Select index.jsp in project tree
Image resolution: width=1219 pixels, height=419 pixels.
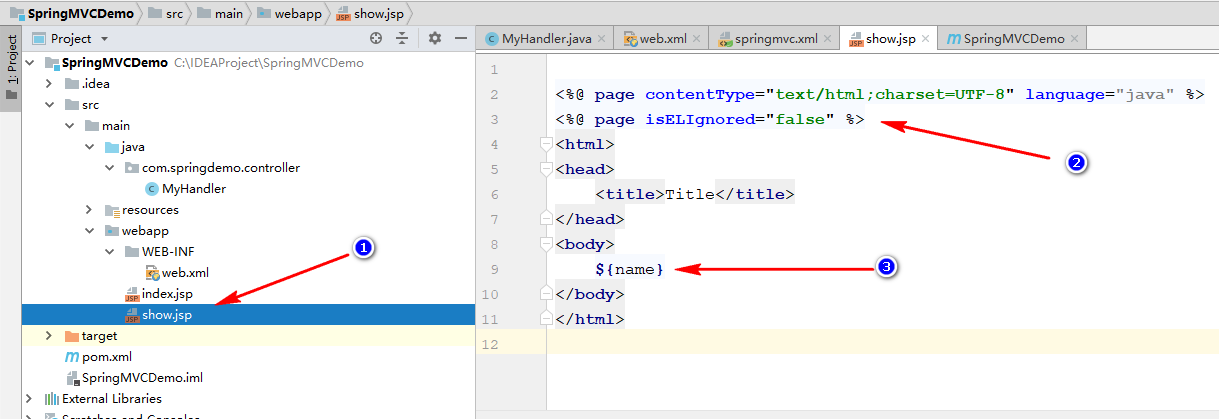(x=167, y=293)
